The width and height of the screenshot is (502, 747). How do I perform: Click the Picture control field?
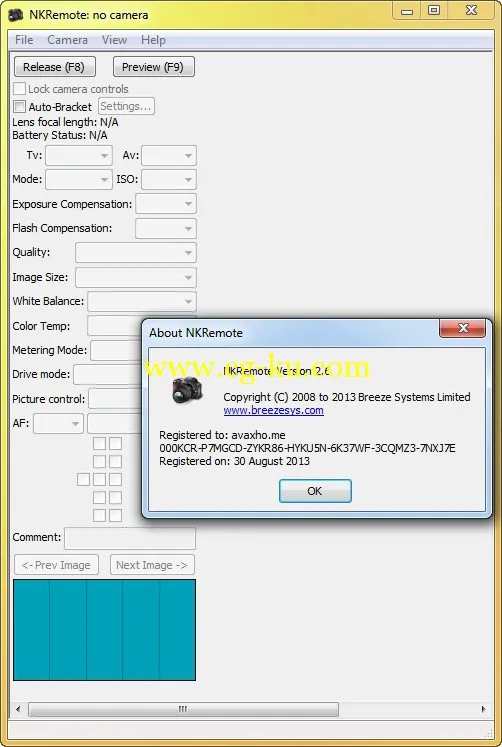click(x=115, y=399)
